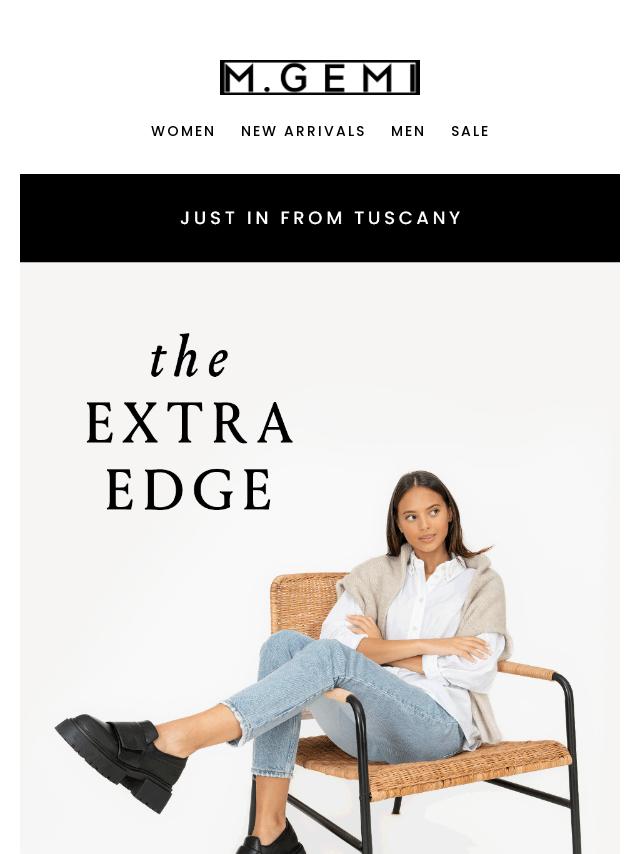This screenshot has width=640, height=854.
Task: Click the black loafer at the bottom edge
Action: (x=271, y=841)
